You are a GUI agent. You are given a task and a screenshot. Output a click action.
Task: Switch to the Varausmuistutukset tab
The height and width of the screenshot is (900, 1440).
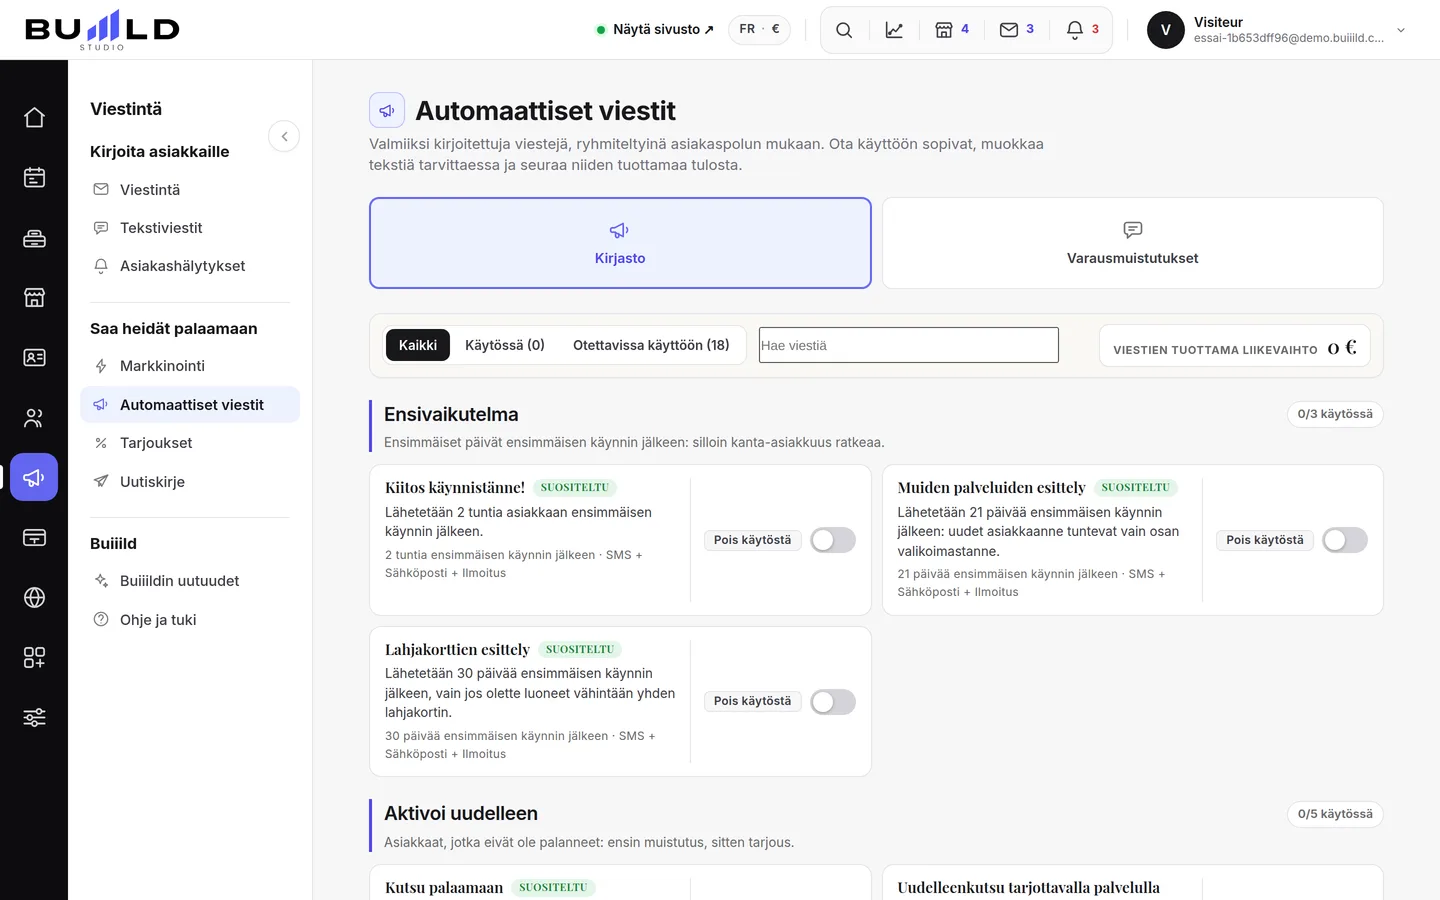pyautogui.click(x=1132, y=243)
